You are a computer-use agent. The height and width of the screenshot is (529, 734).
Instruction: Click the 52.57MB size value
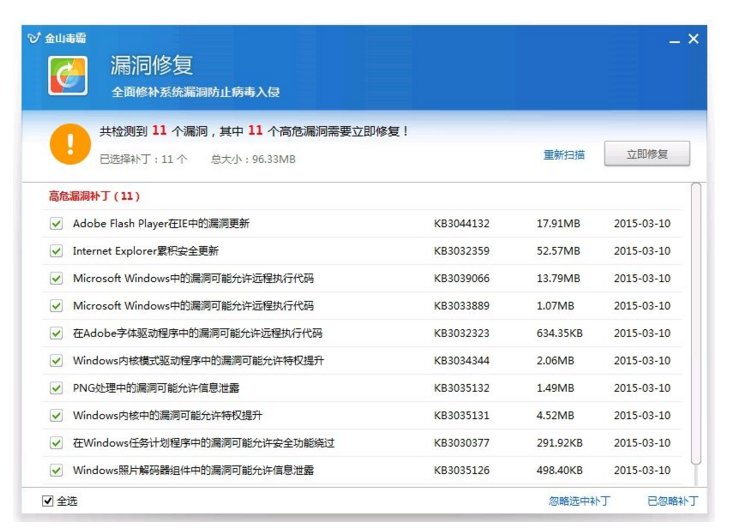pos(558,251)
